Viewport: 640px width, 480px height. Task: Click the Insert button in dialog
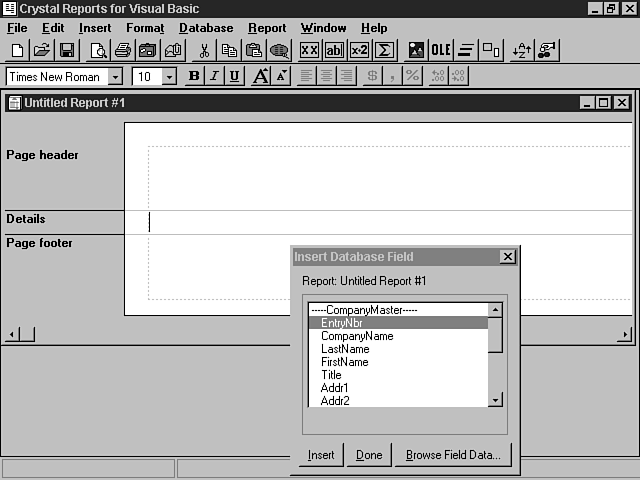coord(321,455)
